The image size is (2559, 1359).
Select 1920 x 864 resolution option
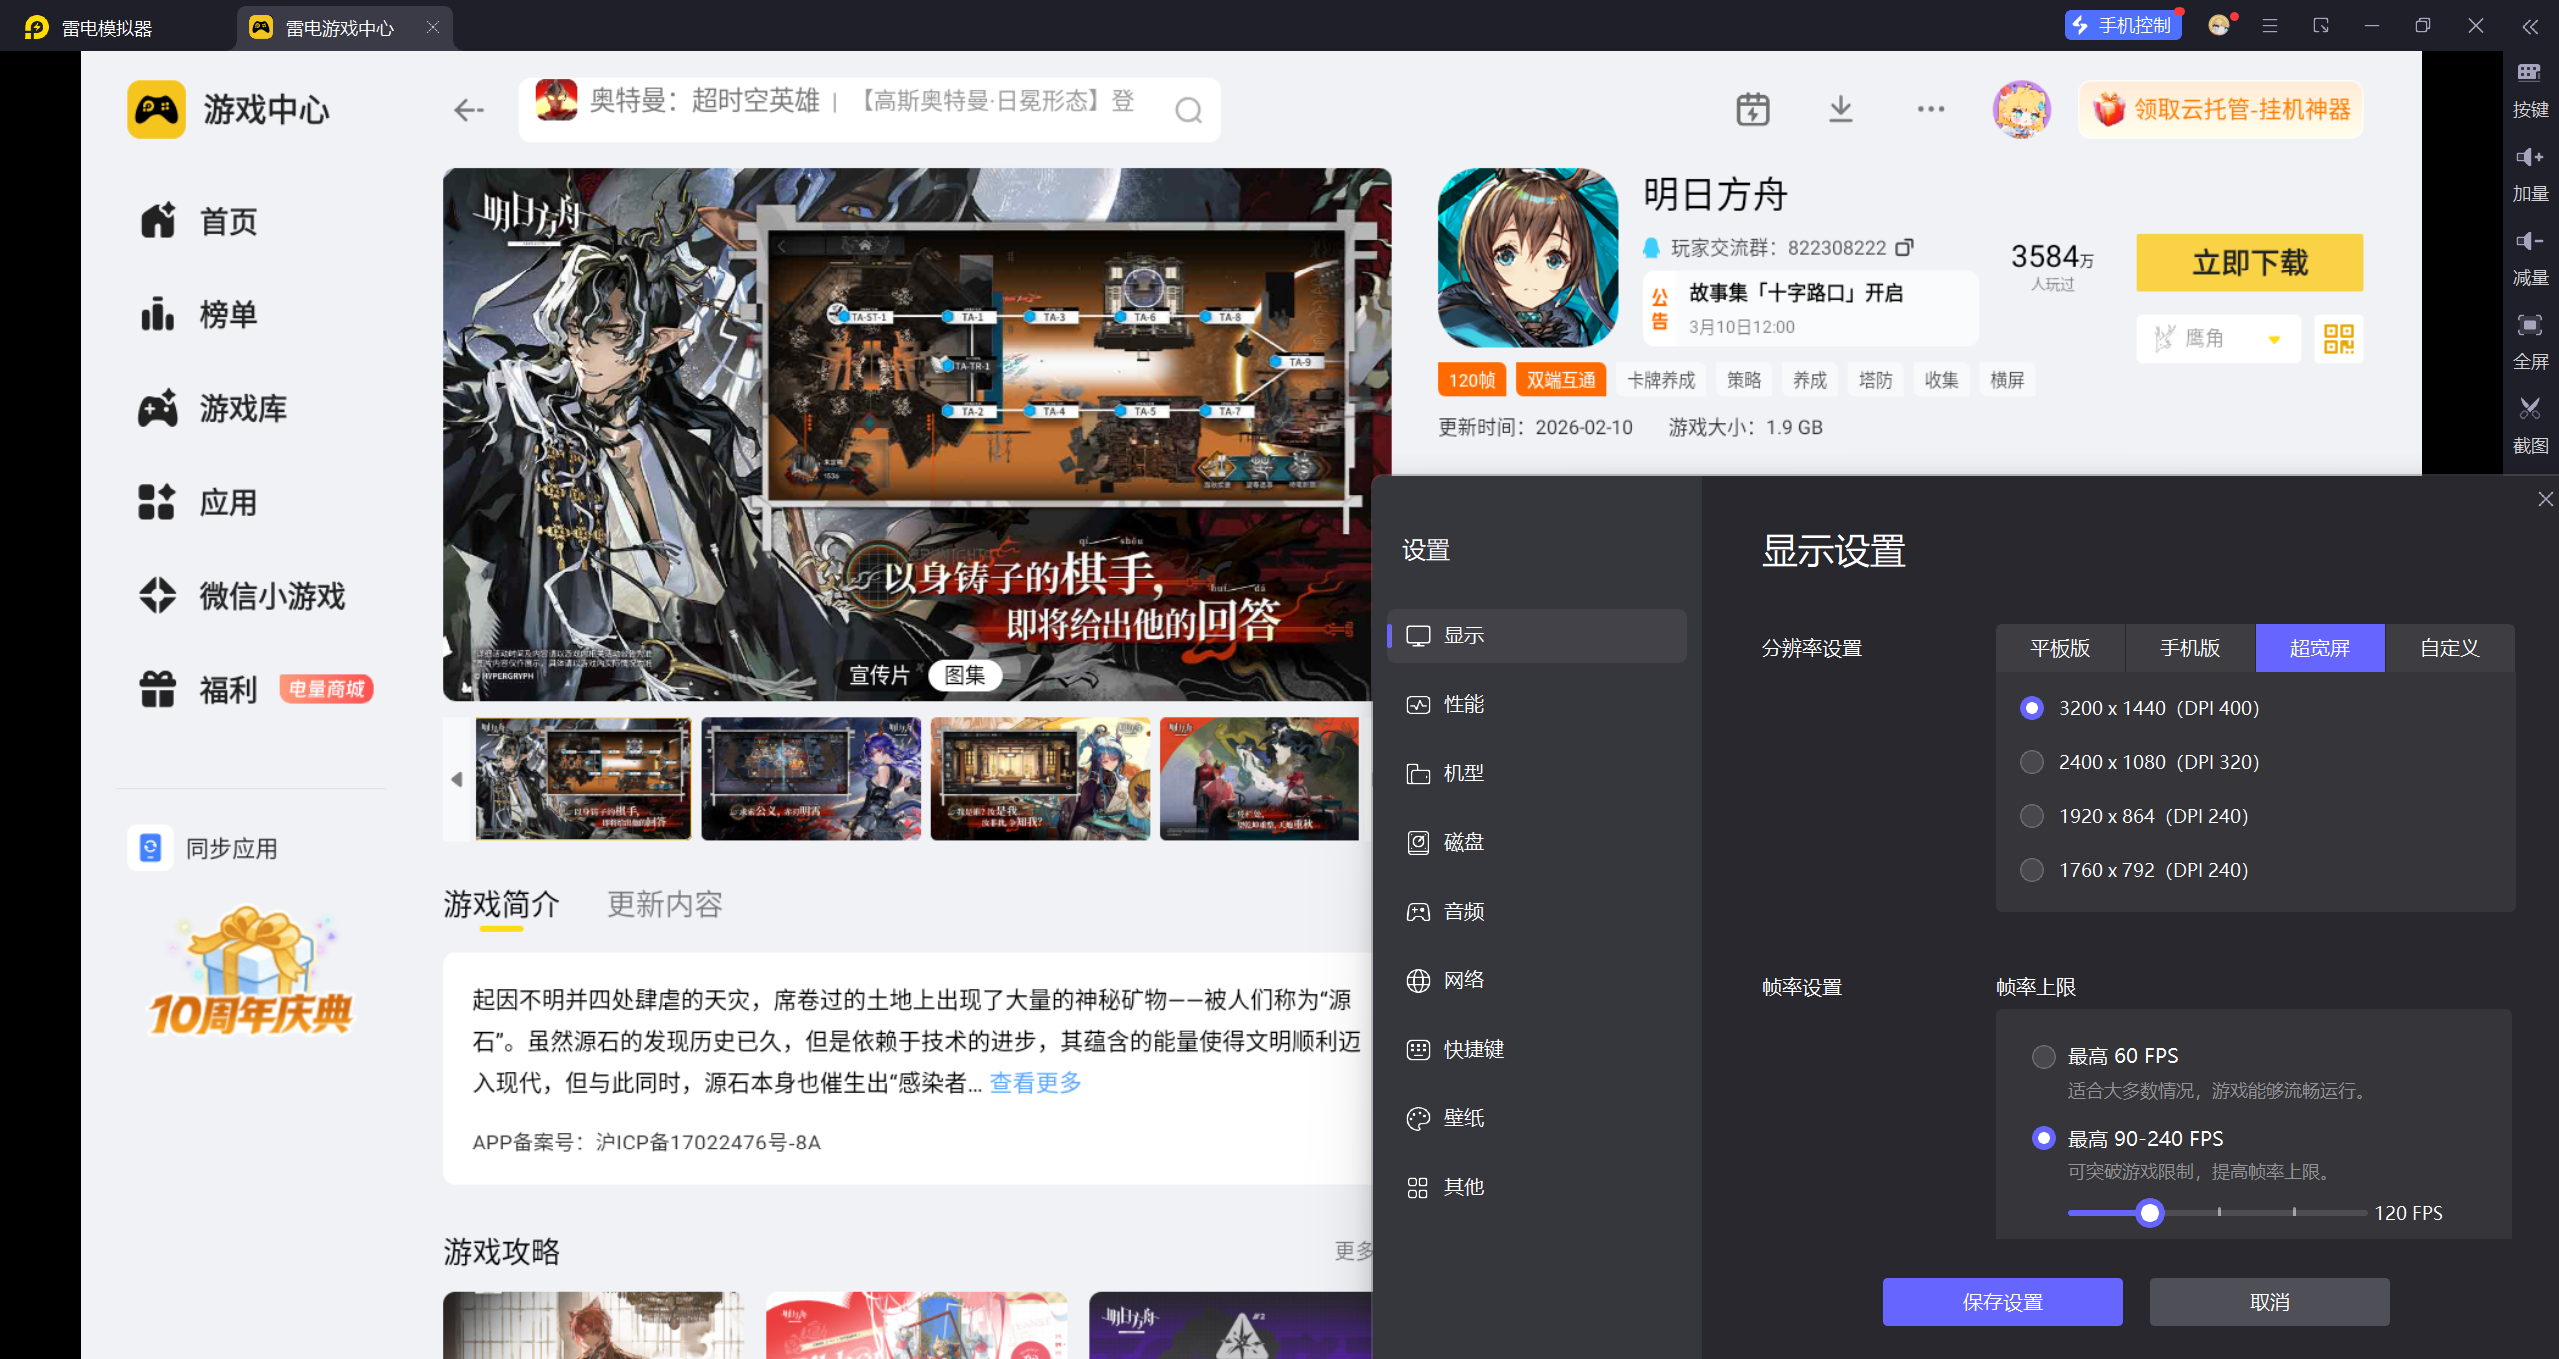coord(2031,816)
